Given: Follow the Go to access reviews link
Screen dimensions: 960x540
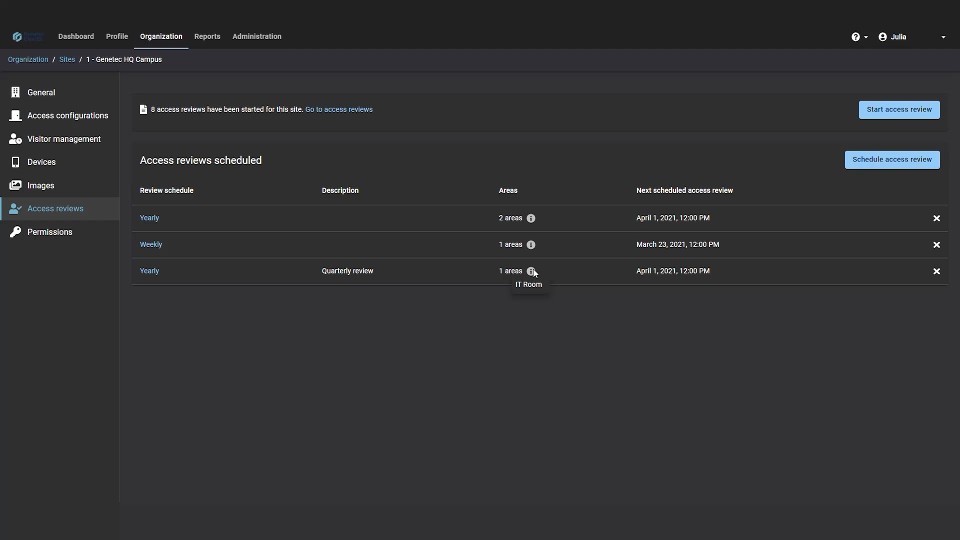Looking at the screenshot, I should point(339,110).
